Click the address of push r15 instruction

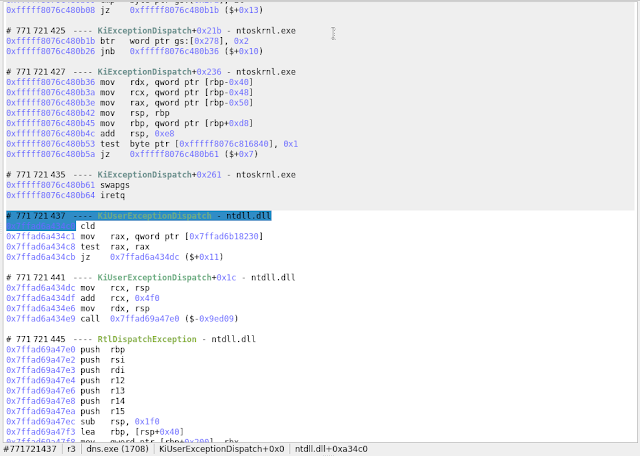[x=41, y=411]
